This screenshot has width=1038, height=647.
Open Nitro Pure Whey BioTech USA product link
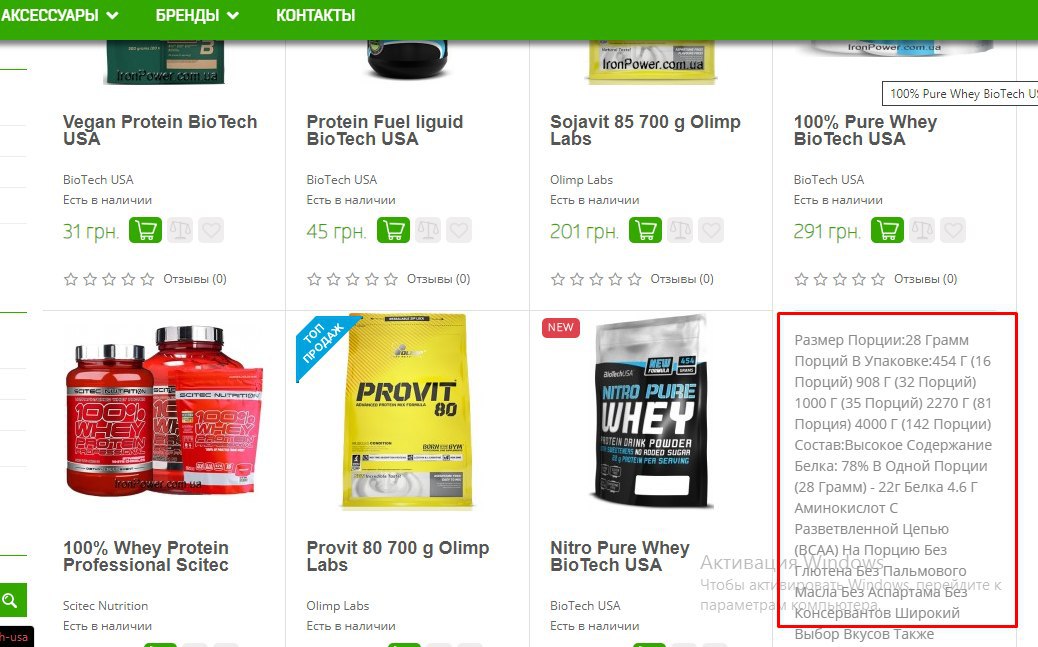point(620,556)
